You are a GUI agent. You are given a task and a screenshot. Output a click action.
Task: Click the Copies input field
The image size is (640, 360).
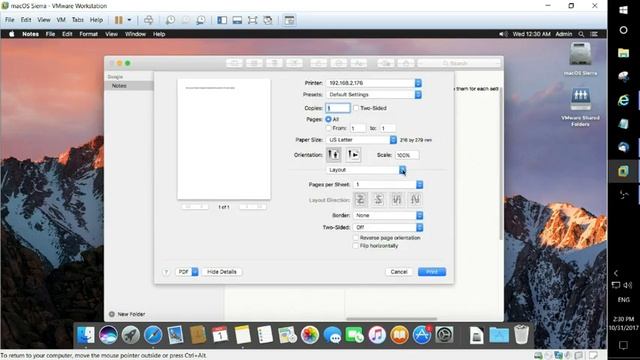coord(338,108)
